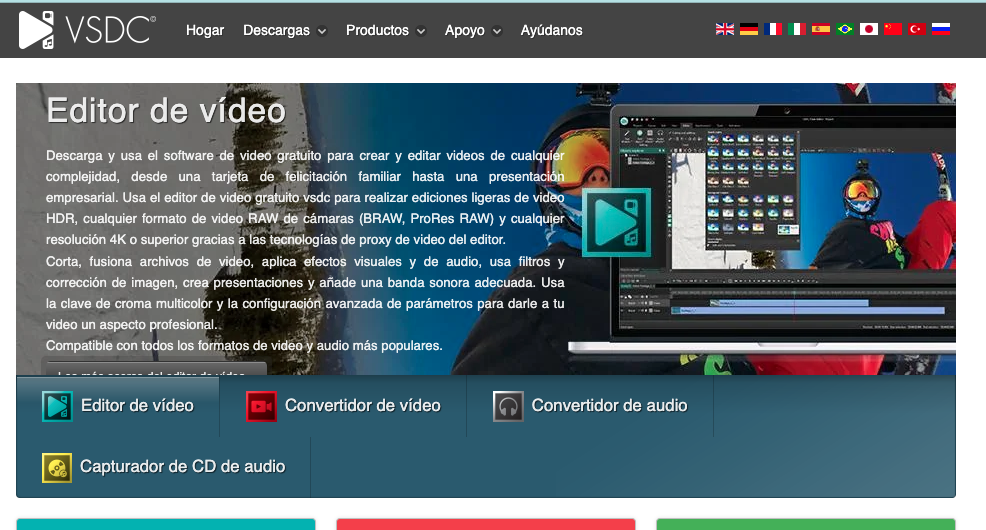
Task: Select the Turkish flag language
Action: pos(917,29)
